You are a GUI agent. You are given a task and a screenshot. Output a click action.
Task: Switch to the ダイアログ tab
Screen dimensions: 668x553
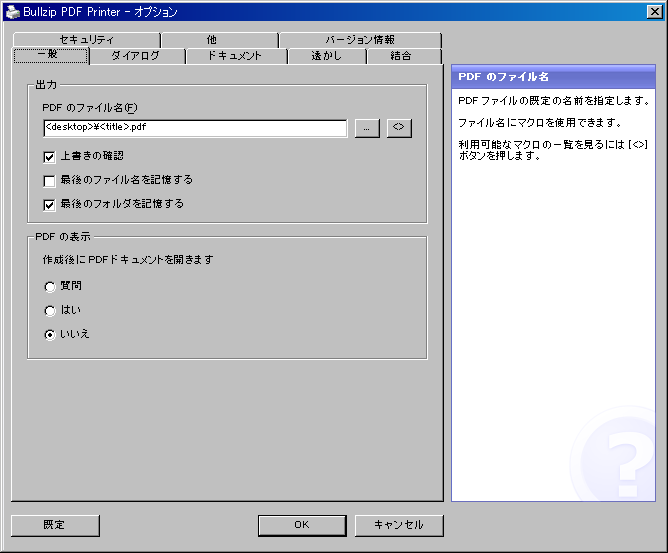[136, 56]
